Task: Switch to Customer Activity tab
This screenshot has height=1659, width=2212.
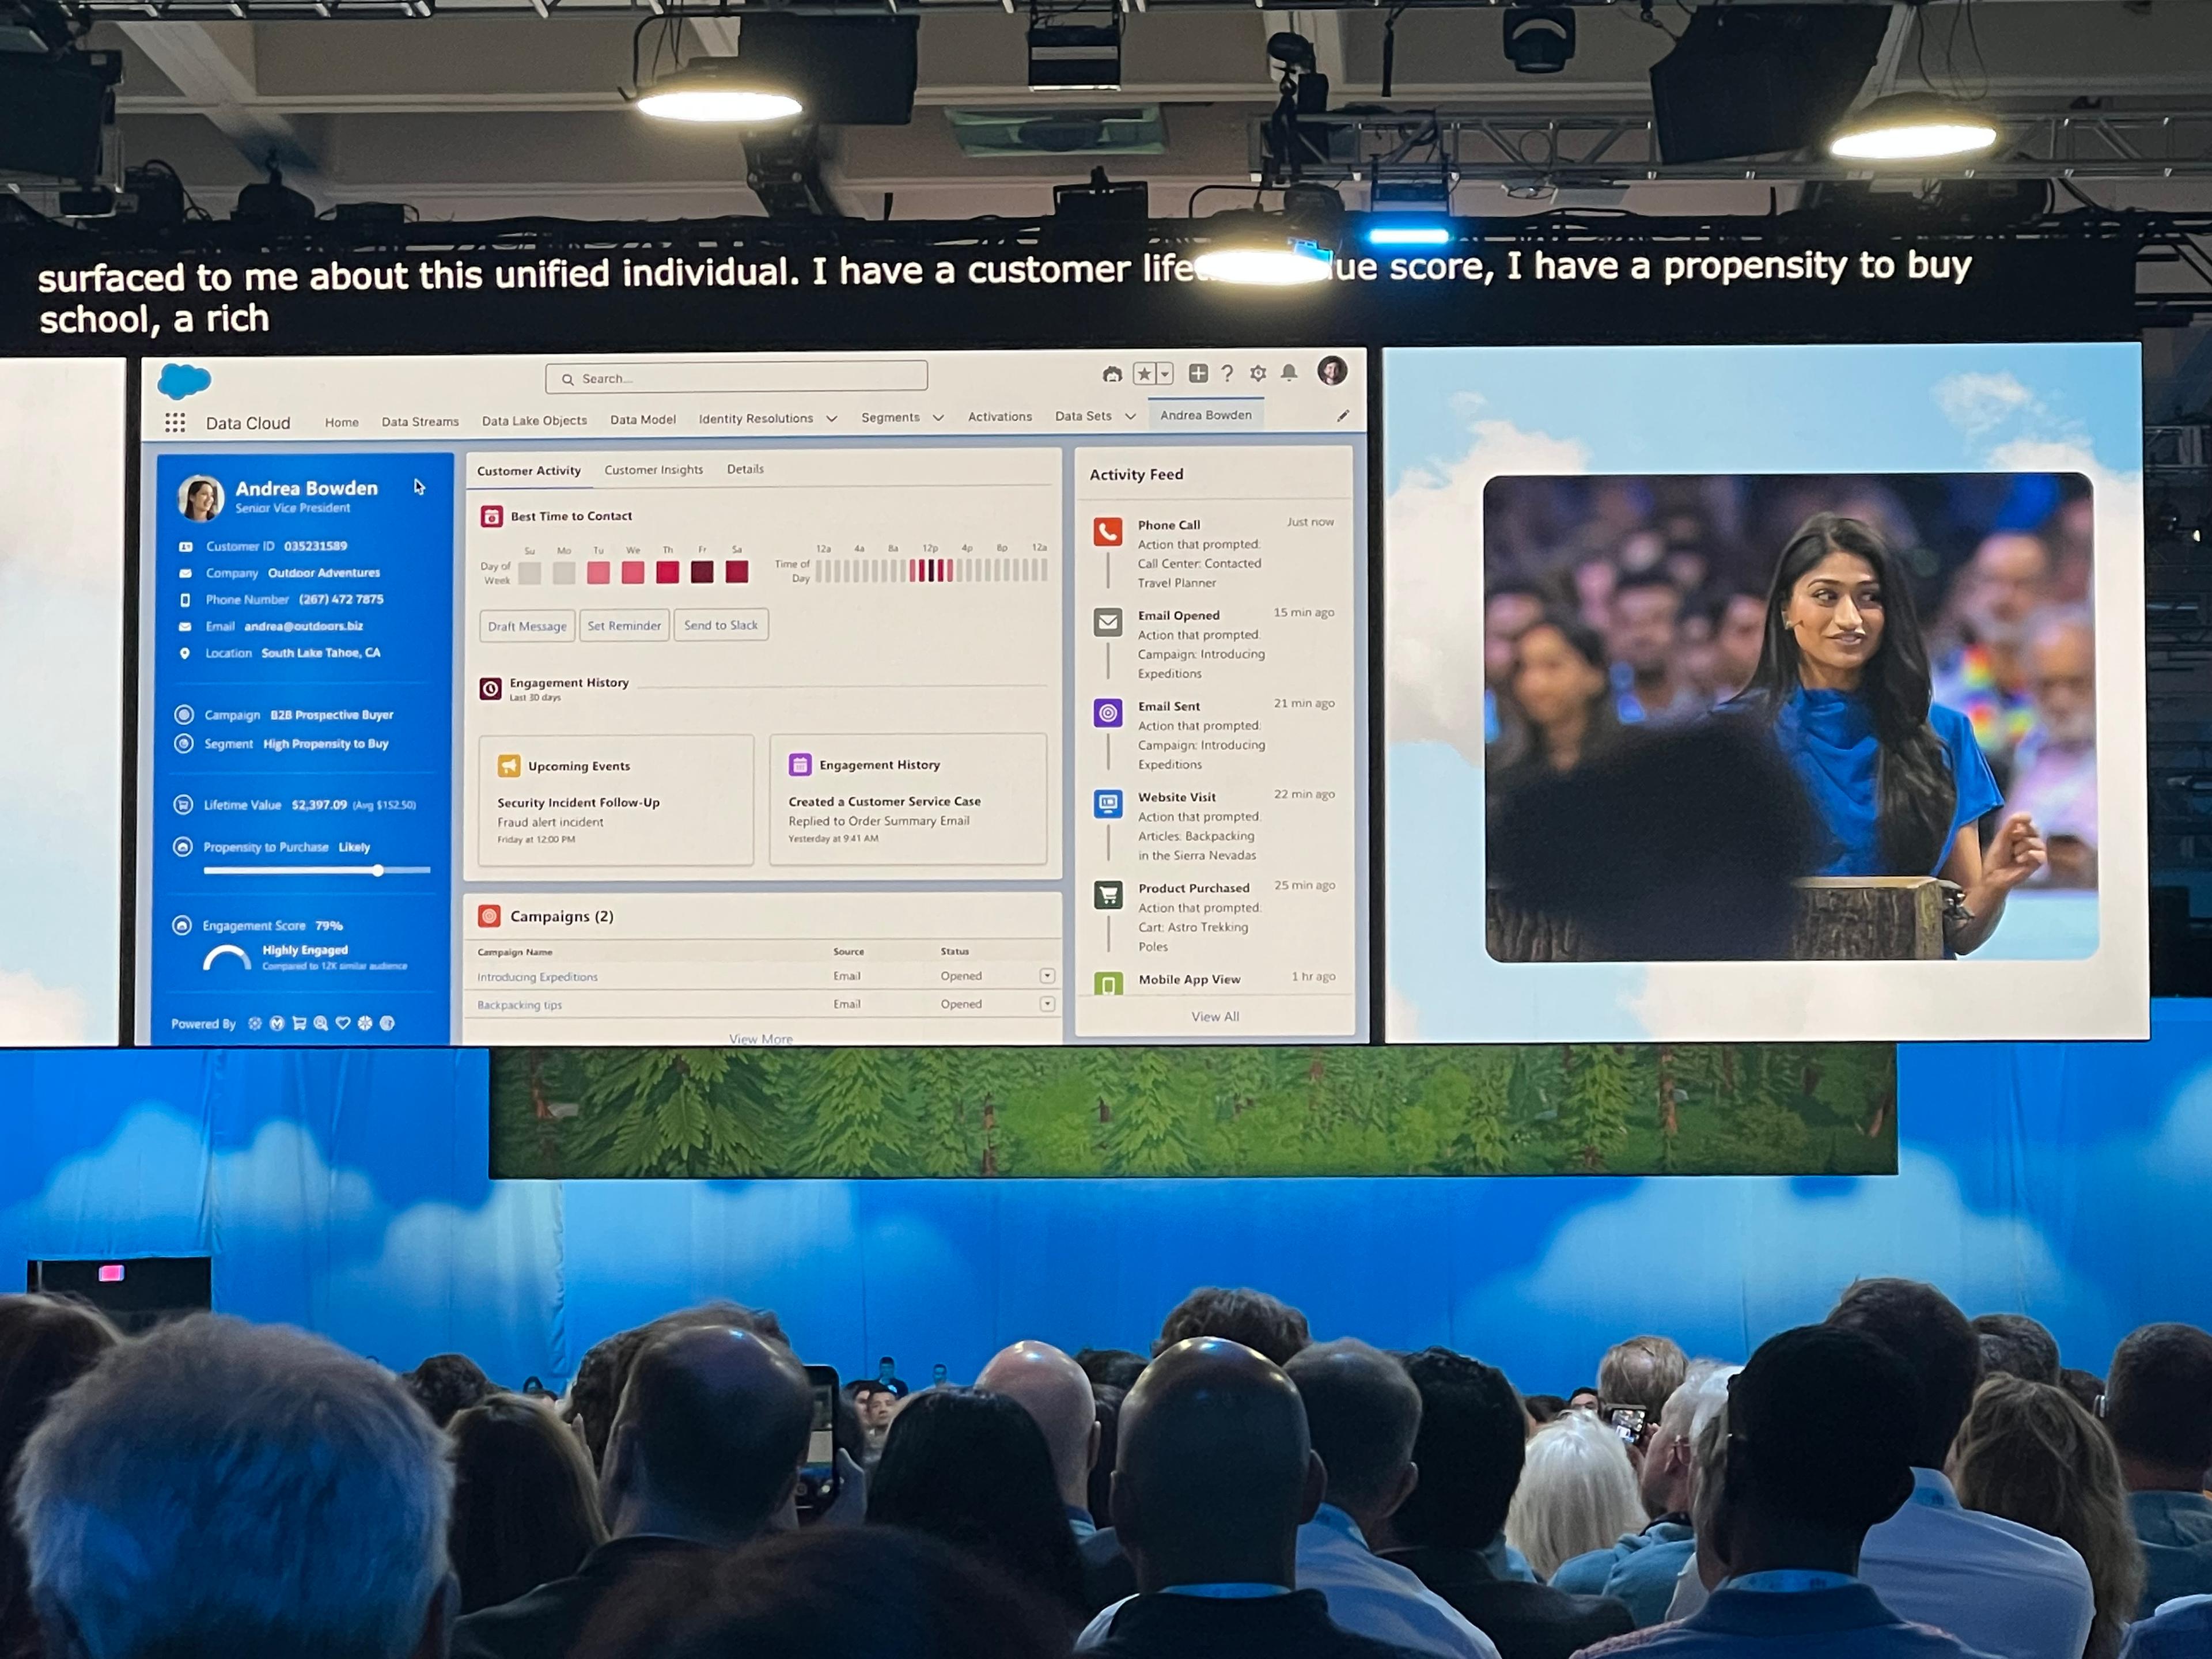Action: tap(529, 471)
